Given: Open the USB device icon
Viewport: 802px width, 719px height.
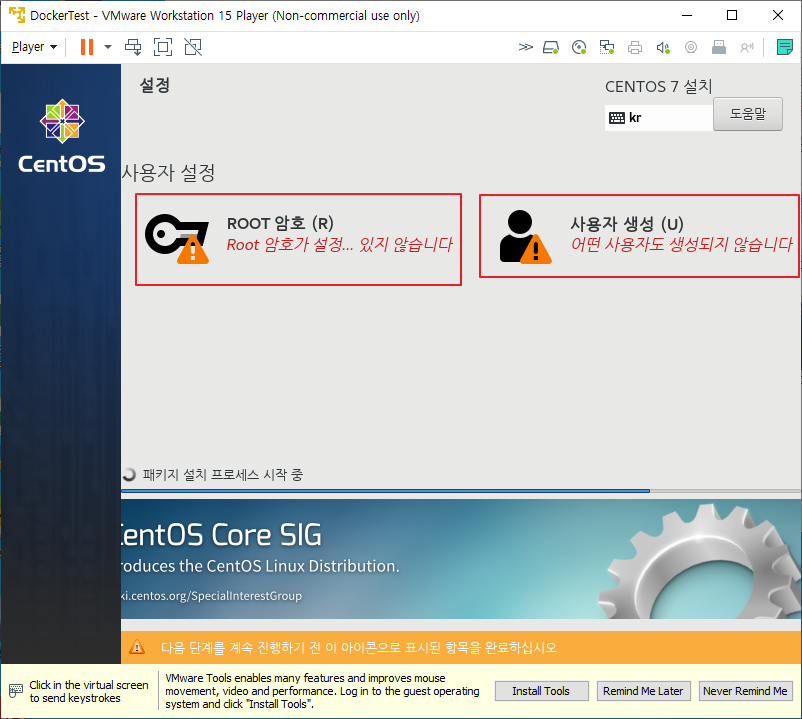Looking at the screenshot, I should tap(719, 48).
